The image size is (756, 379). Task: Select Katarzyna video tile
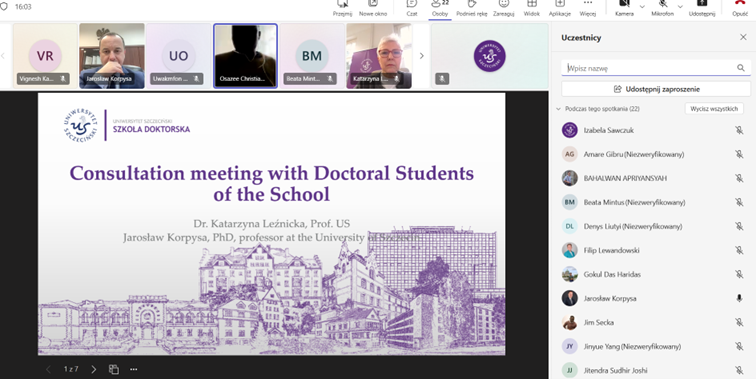379,56
